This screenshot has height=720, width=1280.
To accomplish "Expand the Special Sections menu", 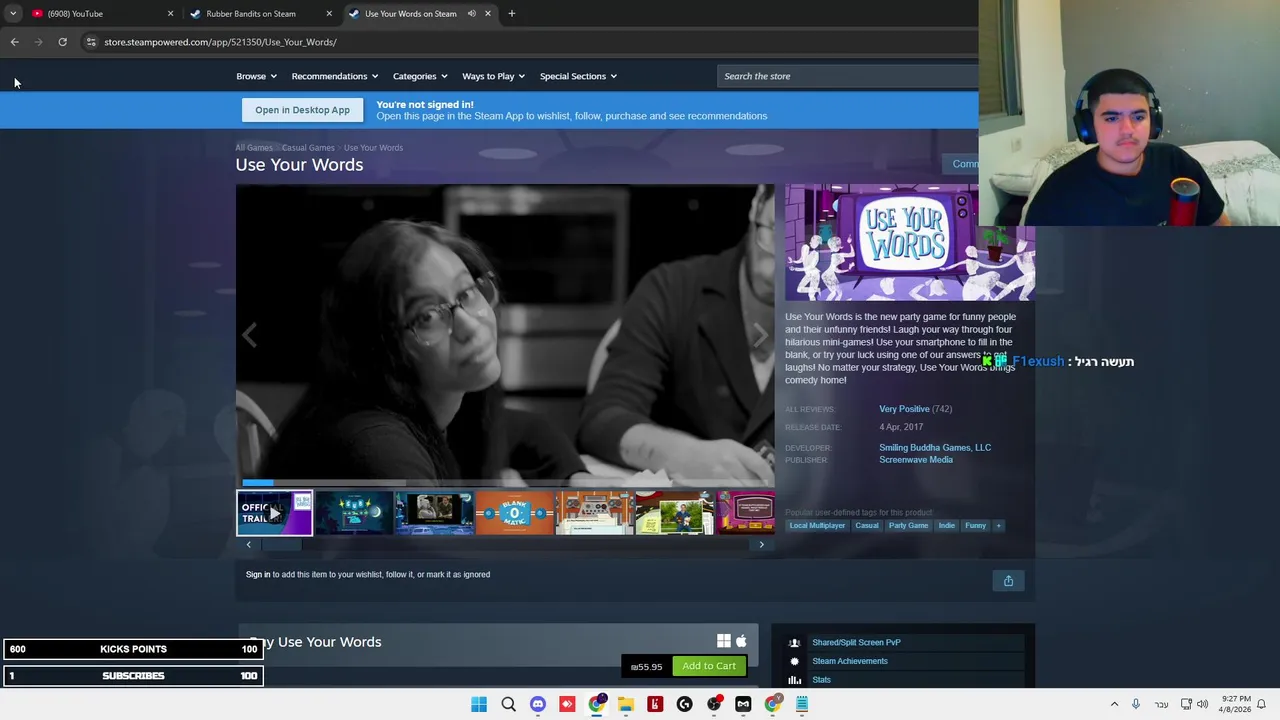I will pos(578,76).
